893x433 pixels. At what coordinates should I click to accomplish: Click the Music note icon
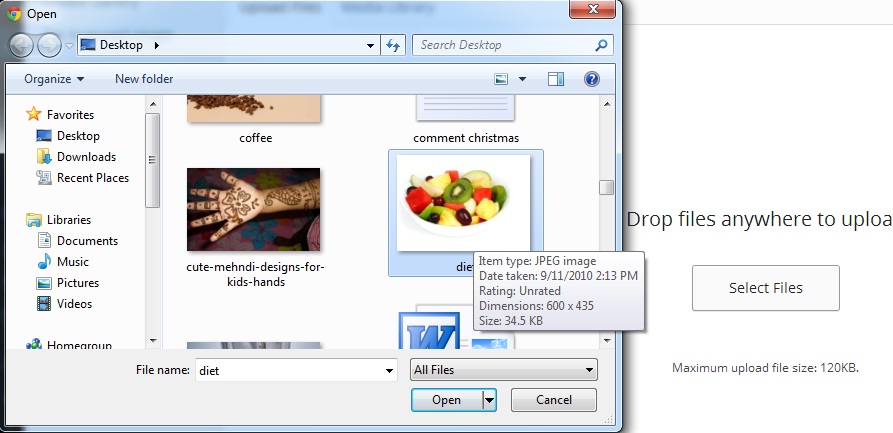[44, 262]
